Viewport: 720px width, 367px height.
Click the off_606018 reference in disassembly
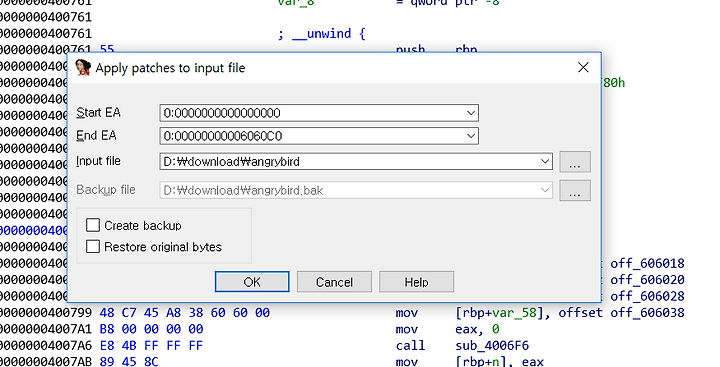pos(647,264)
